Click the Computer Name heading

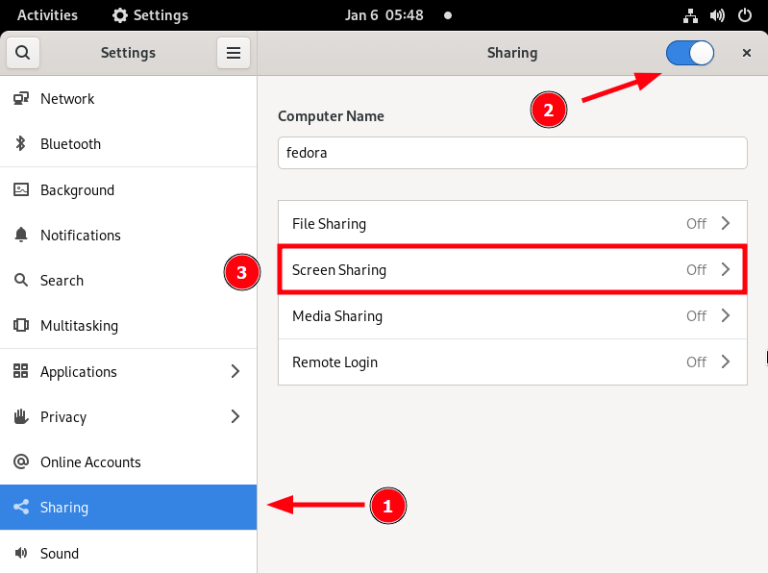331,116
